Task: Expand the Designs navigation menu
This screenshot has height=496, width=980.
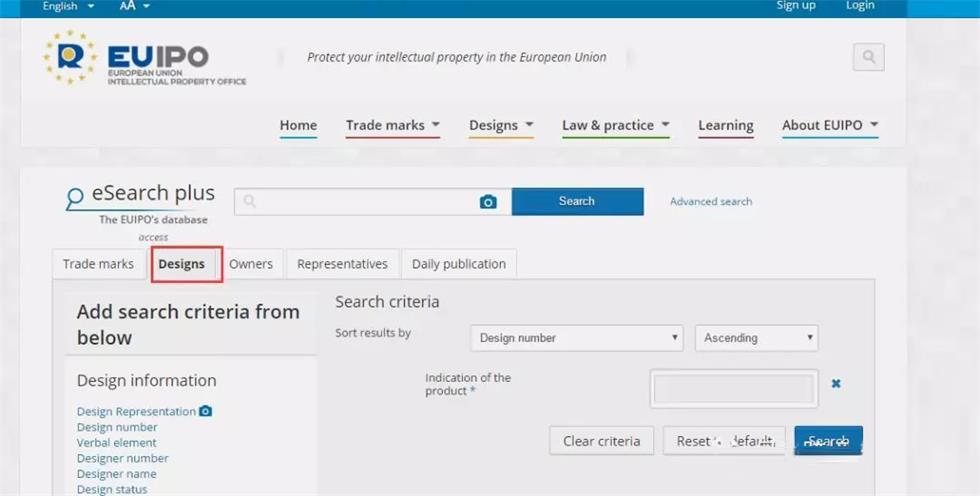Action: coord(501,126)
